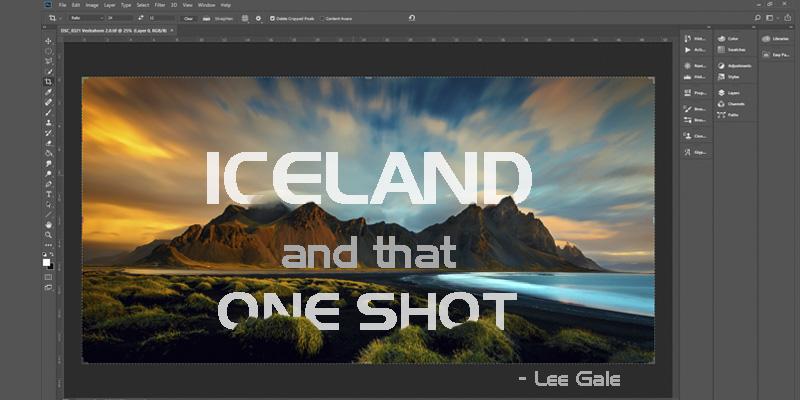
Task: Click the swap width and height icon
Action: (141, 18)
